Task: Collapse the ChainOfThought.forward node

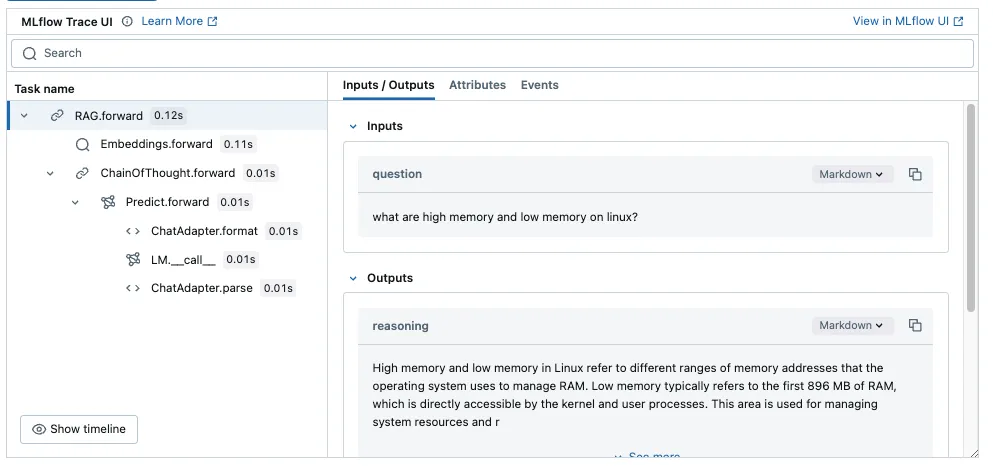Action: point(50,173)
